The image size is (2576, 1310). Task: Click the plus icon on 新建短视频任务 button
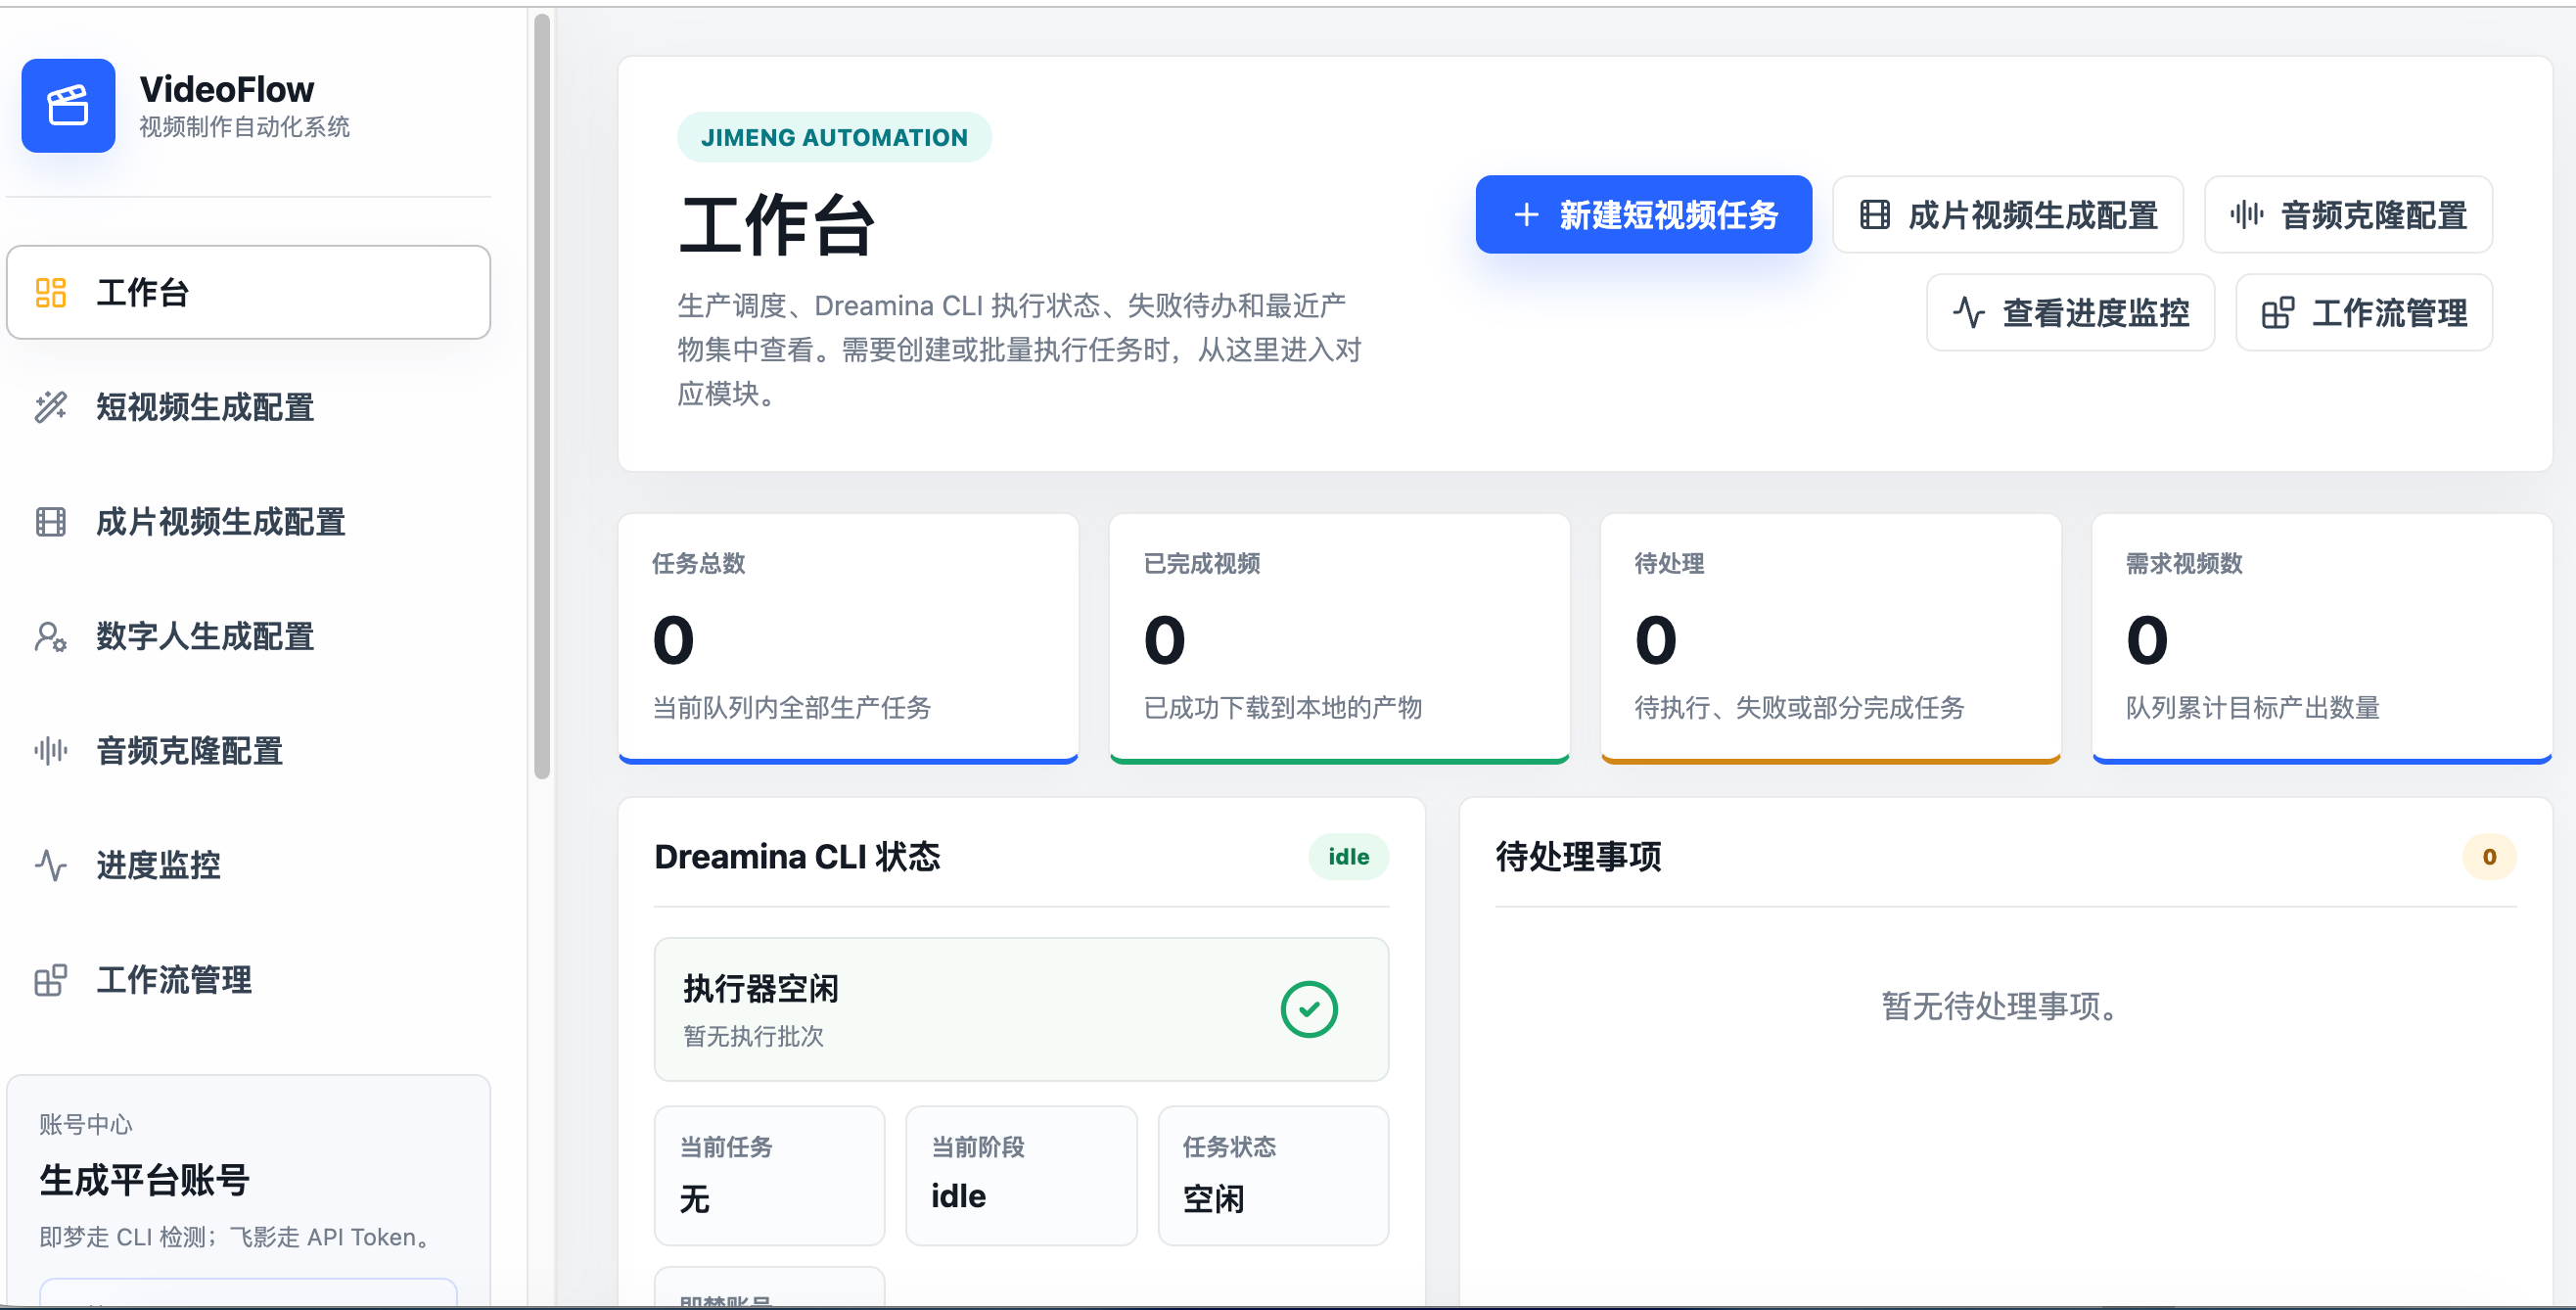point(1526,215)
